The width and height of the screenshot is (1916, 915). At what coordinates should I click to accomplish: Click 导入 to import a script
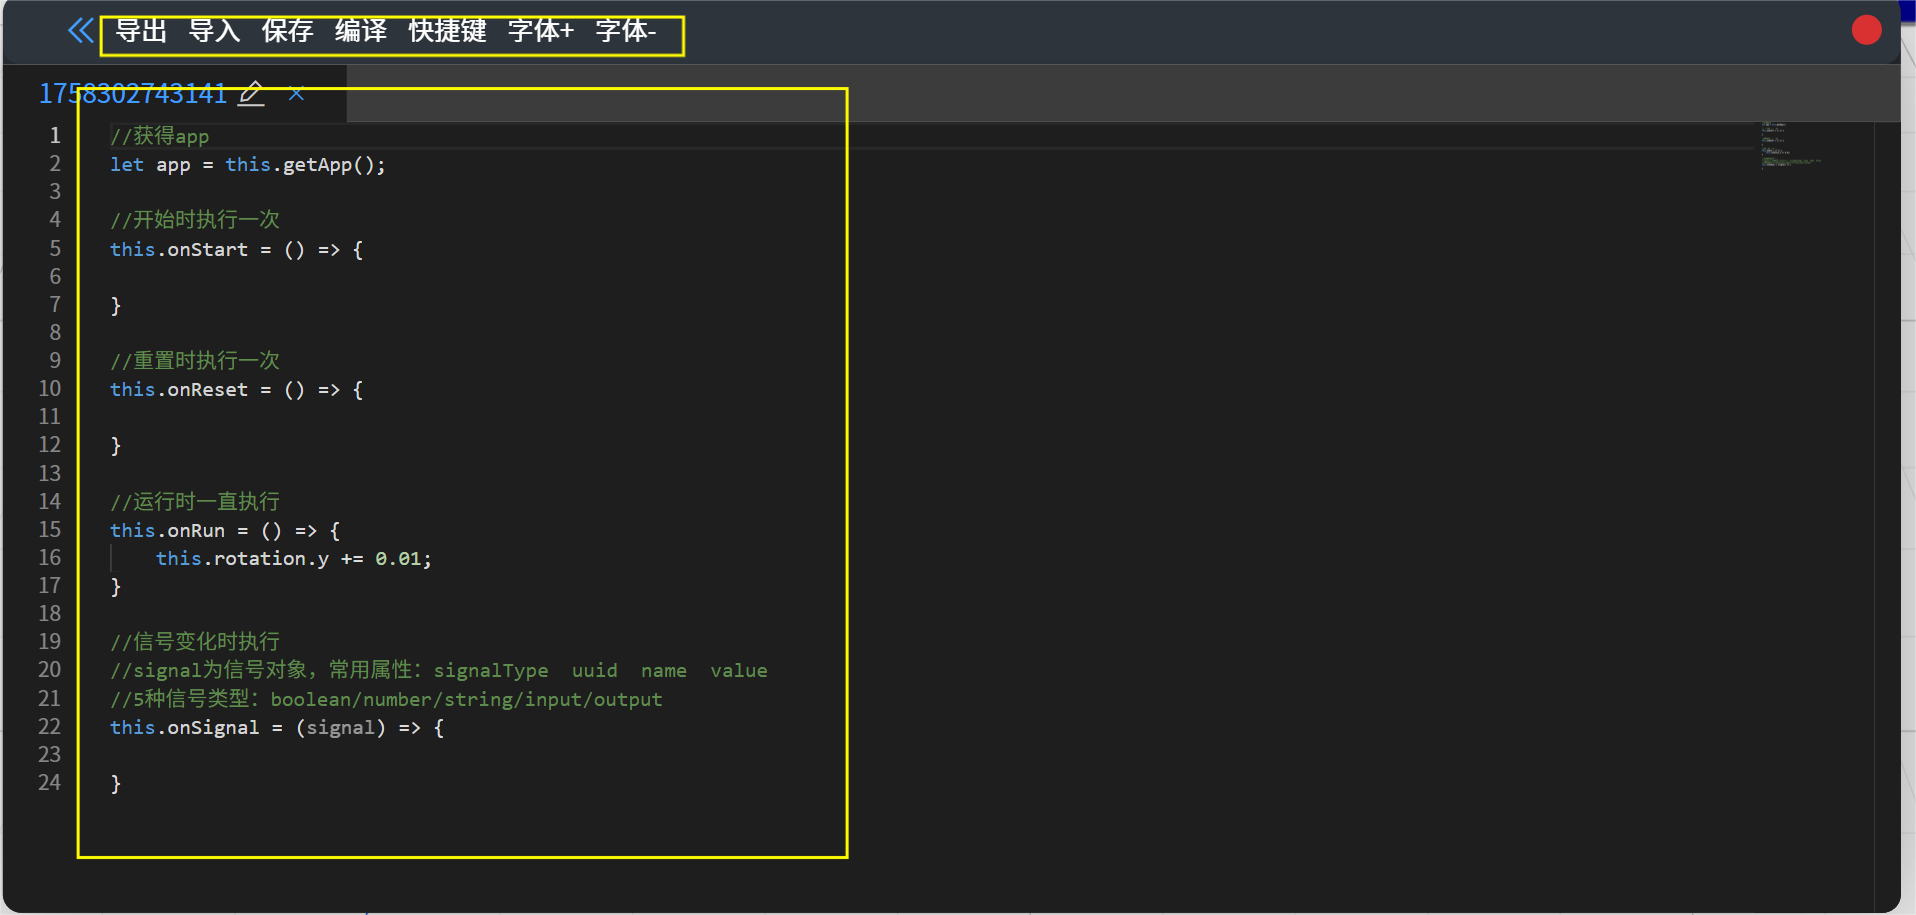214,31
